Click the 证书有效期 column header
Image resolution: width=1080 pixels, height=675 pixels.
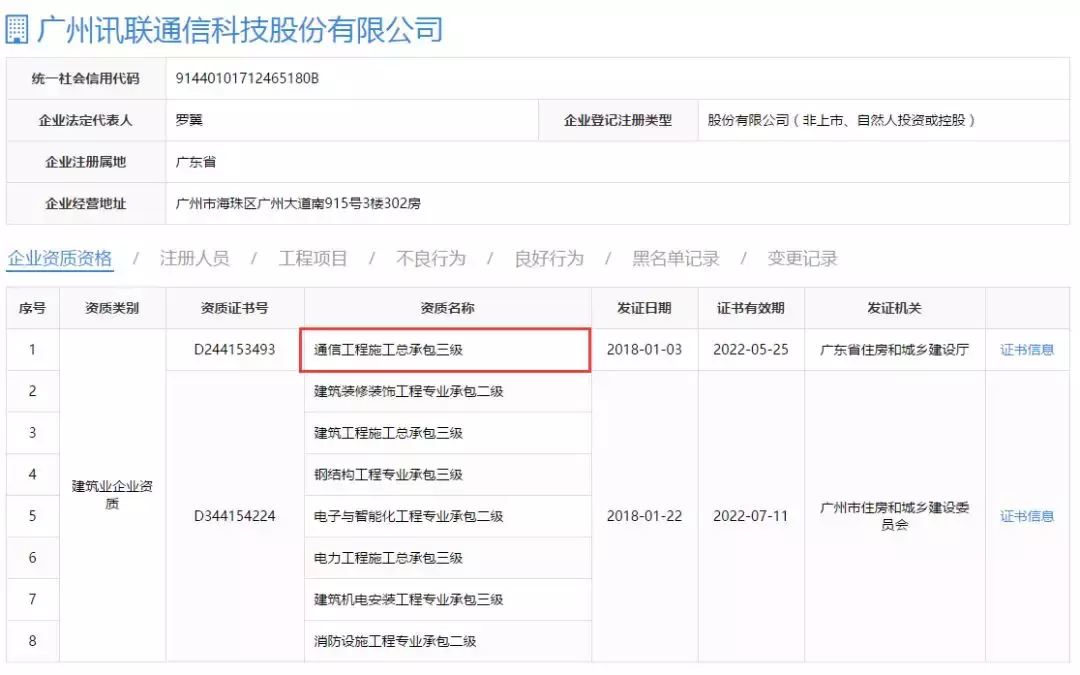pos(751,308)
